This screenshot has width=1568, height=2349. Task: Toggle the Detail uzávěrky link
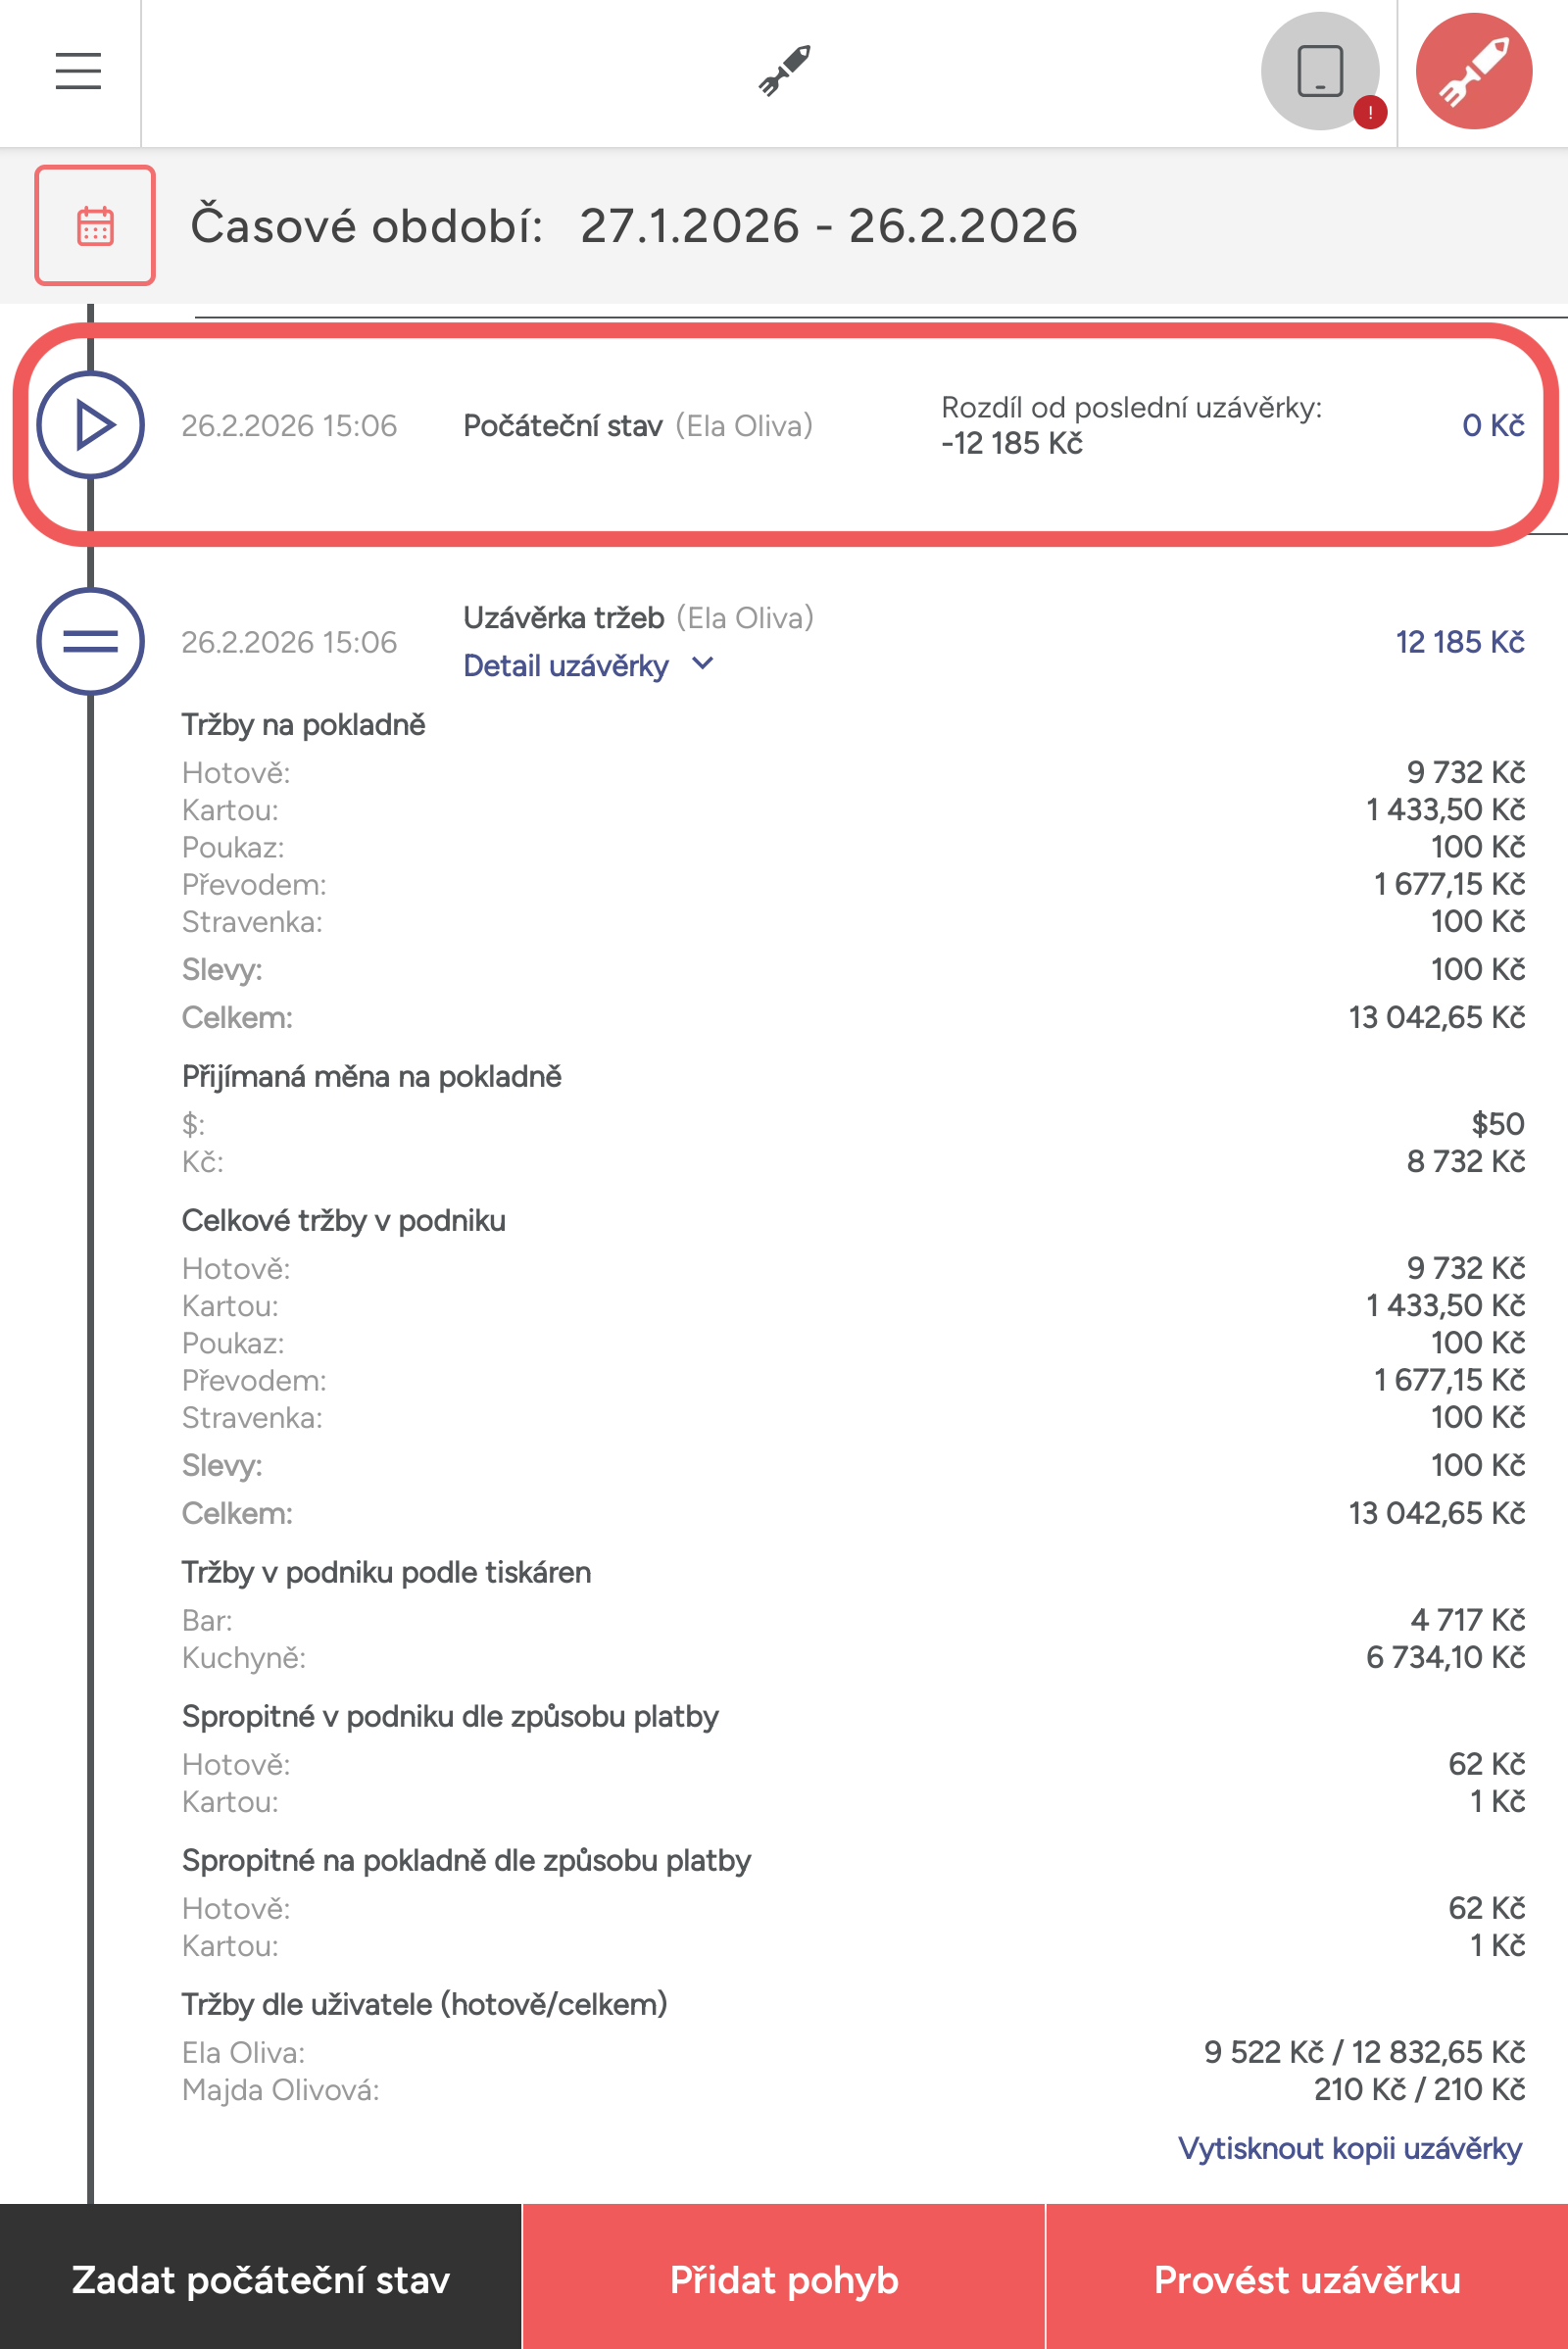coord(566,666)
